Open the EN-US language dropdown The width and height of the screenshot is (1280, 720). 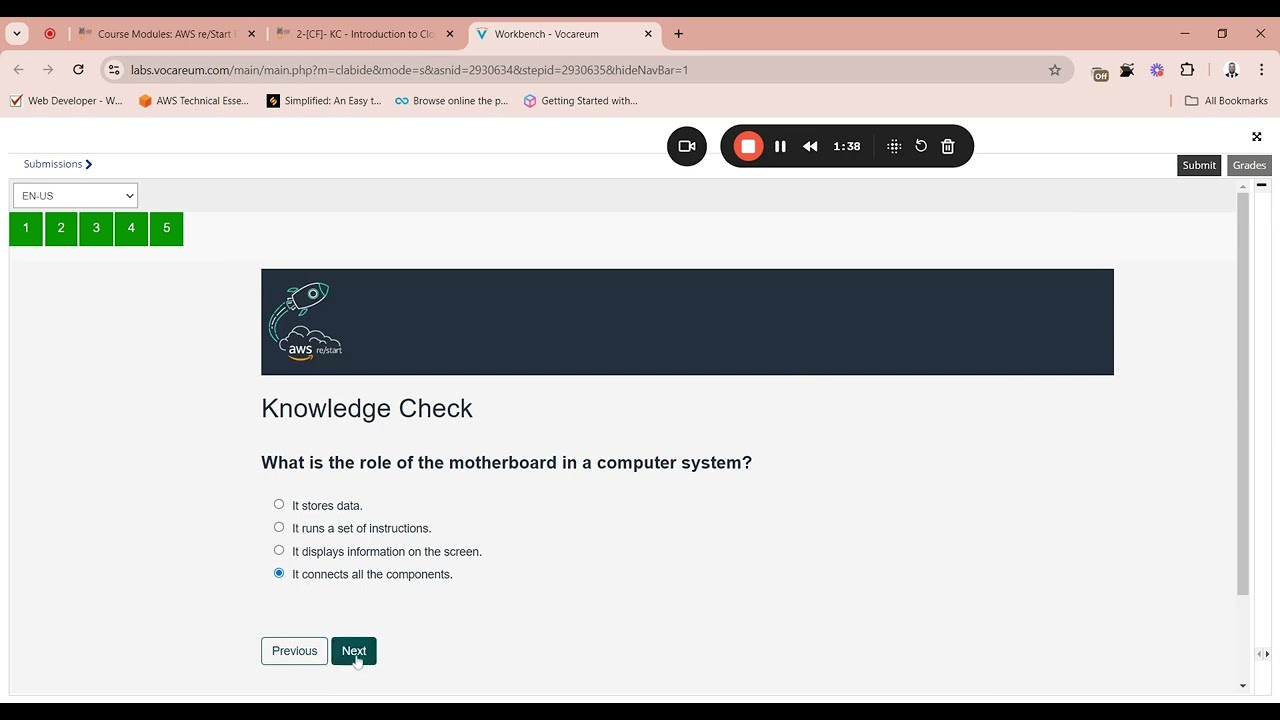pos(75,196)
